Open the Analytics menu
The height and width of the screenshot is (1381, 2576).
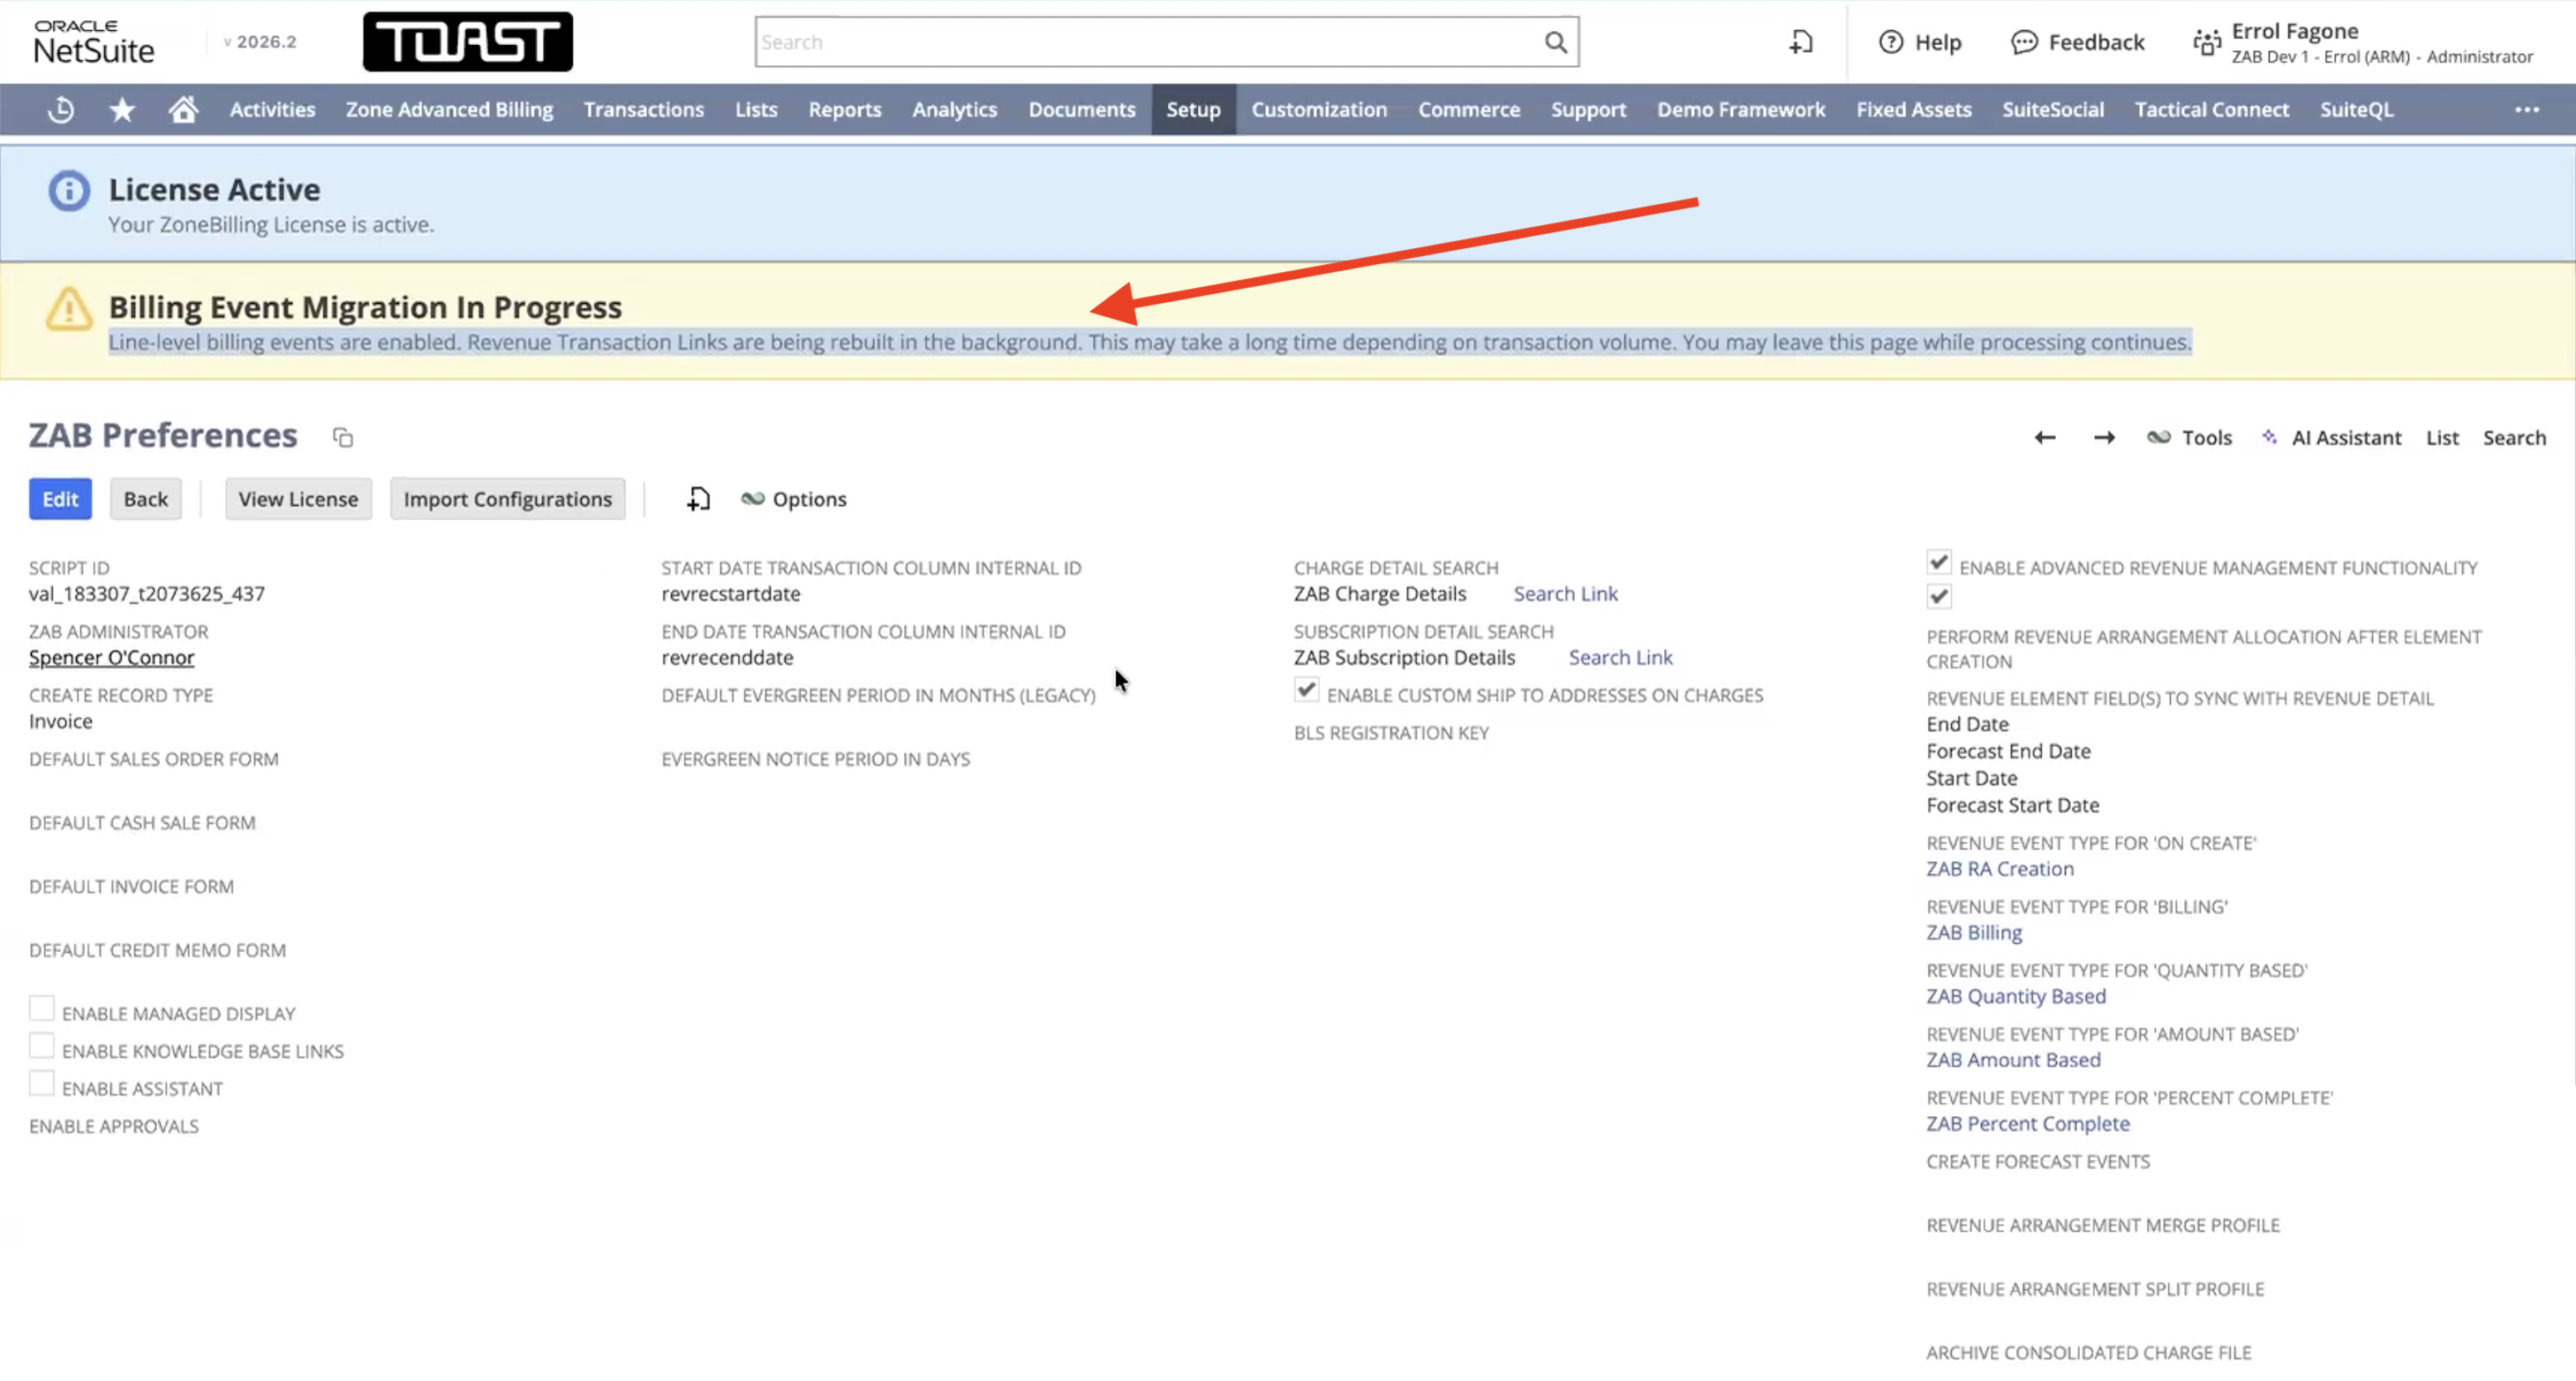[955, 110]
